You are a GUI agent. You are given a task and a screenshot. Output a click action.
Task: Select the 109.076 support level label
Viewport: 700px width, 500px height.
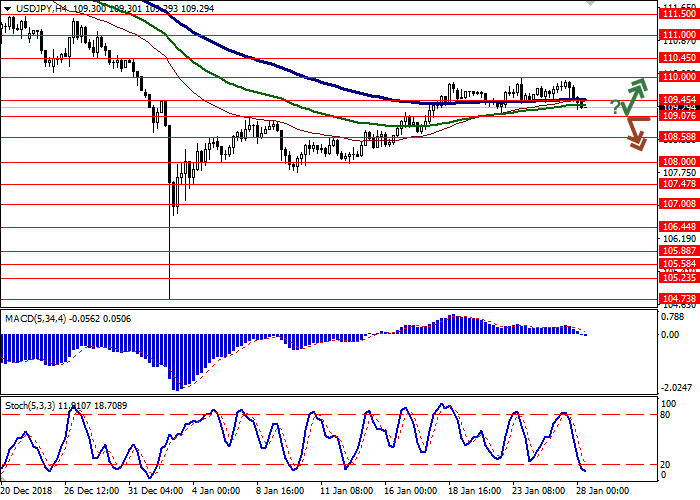pyautogui.click(x=678, y=116)
